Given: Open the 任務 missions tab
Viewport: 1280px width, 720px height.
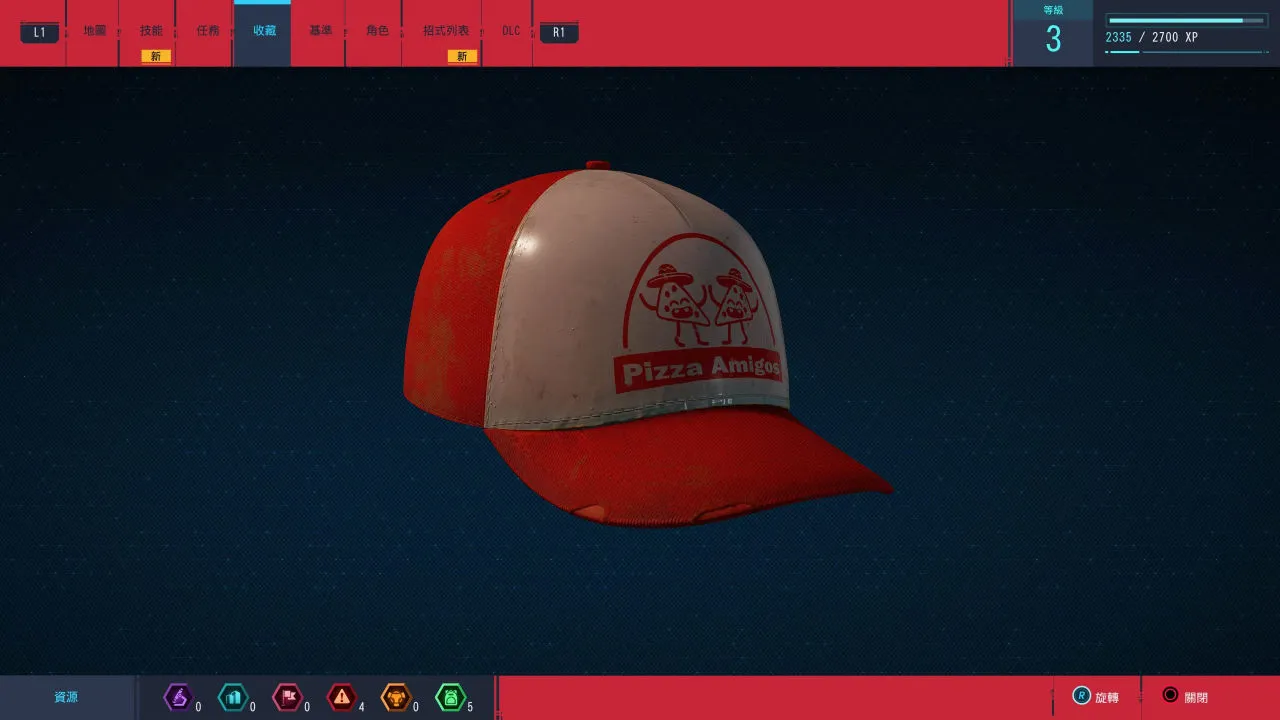Looking at the screenshot, I should 208,31.
